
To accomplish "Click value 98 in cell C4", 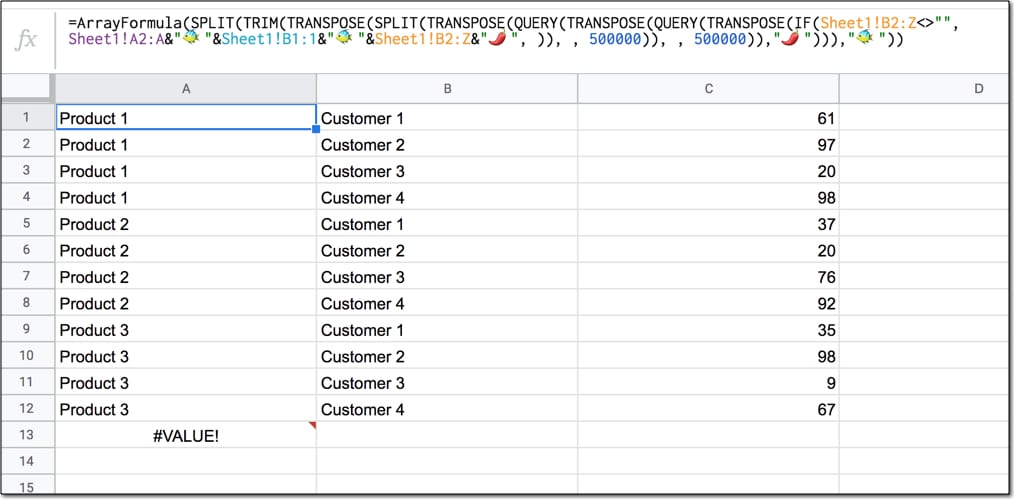I will click(x=826, y=198).
